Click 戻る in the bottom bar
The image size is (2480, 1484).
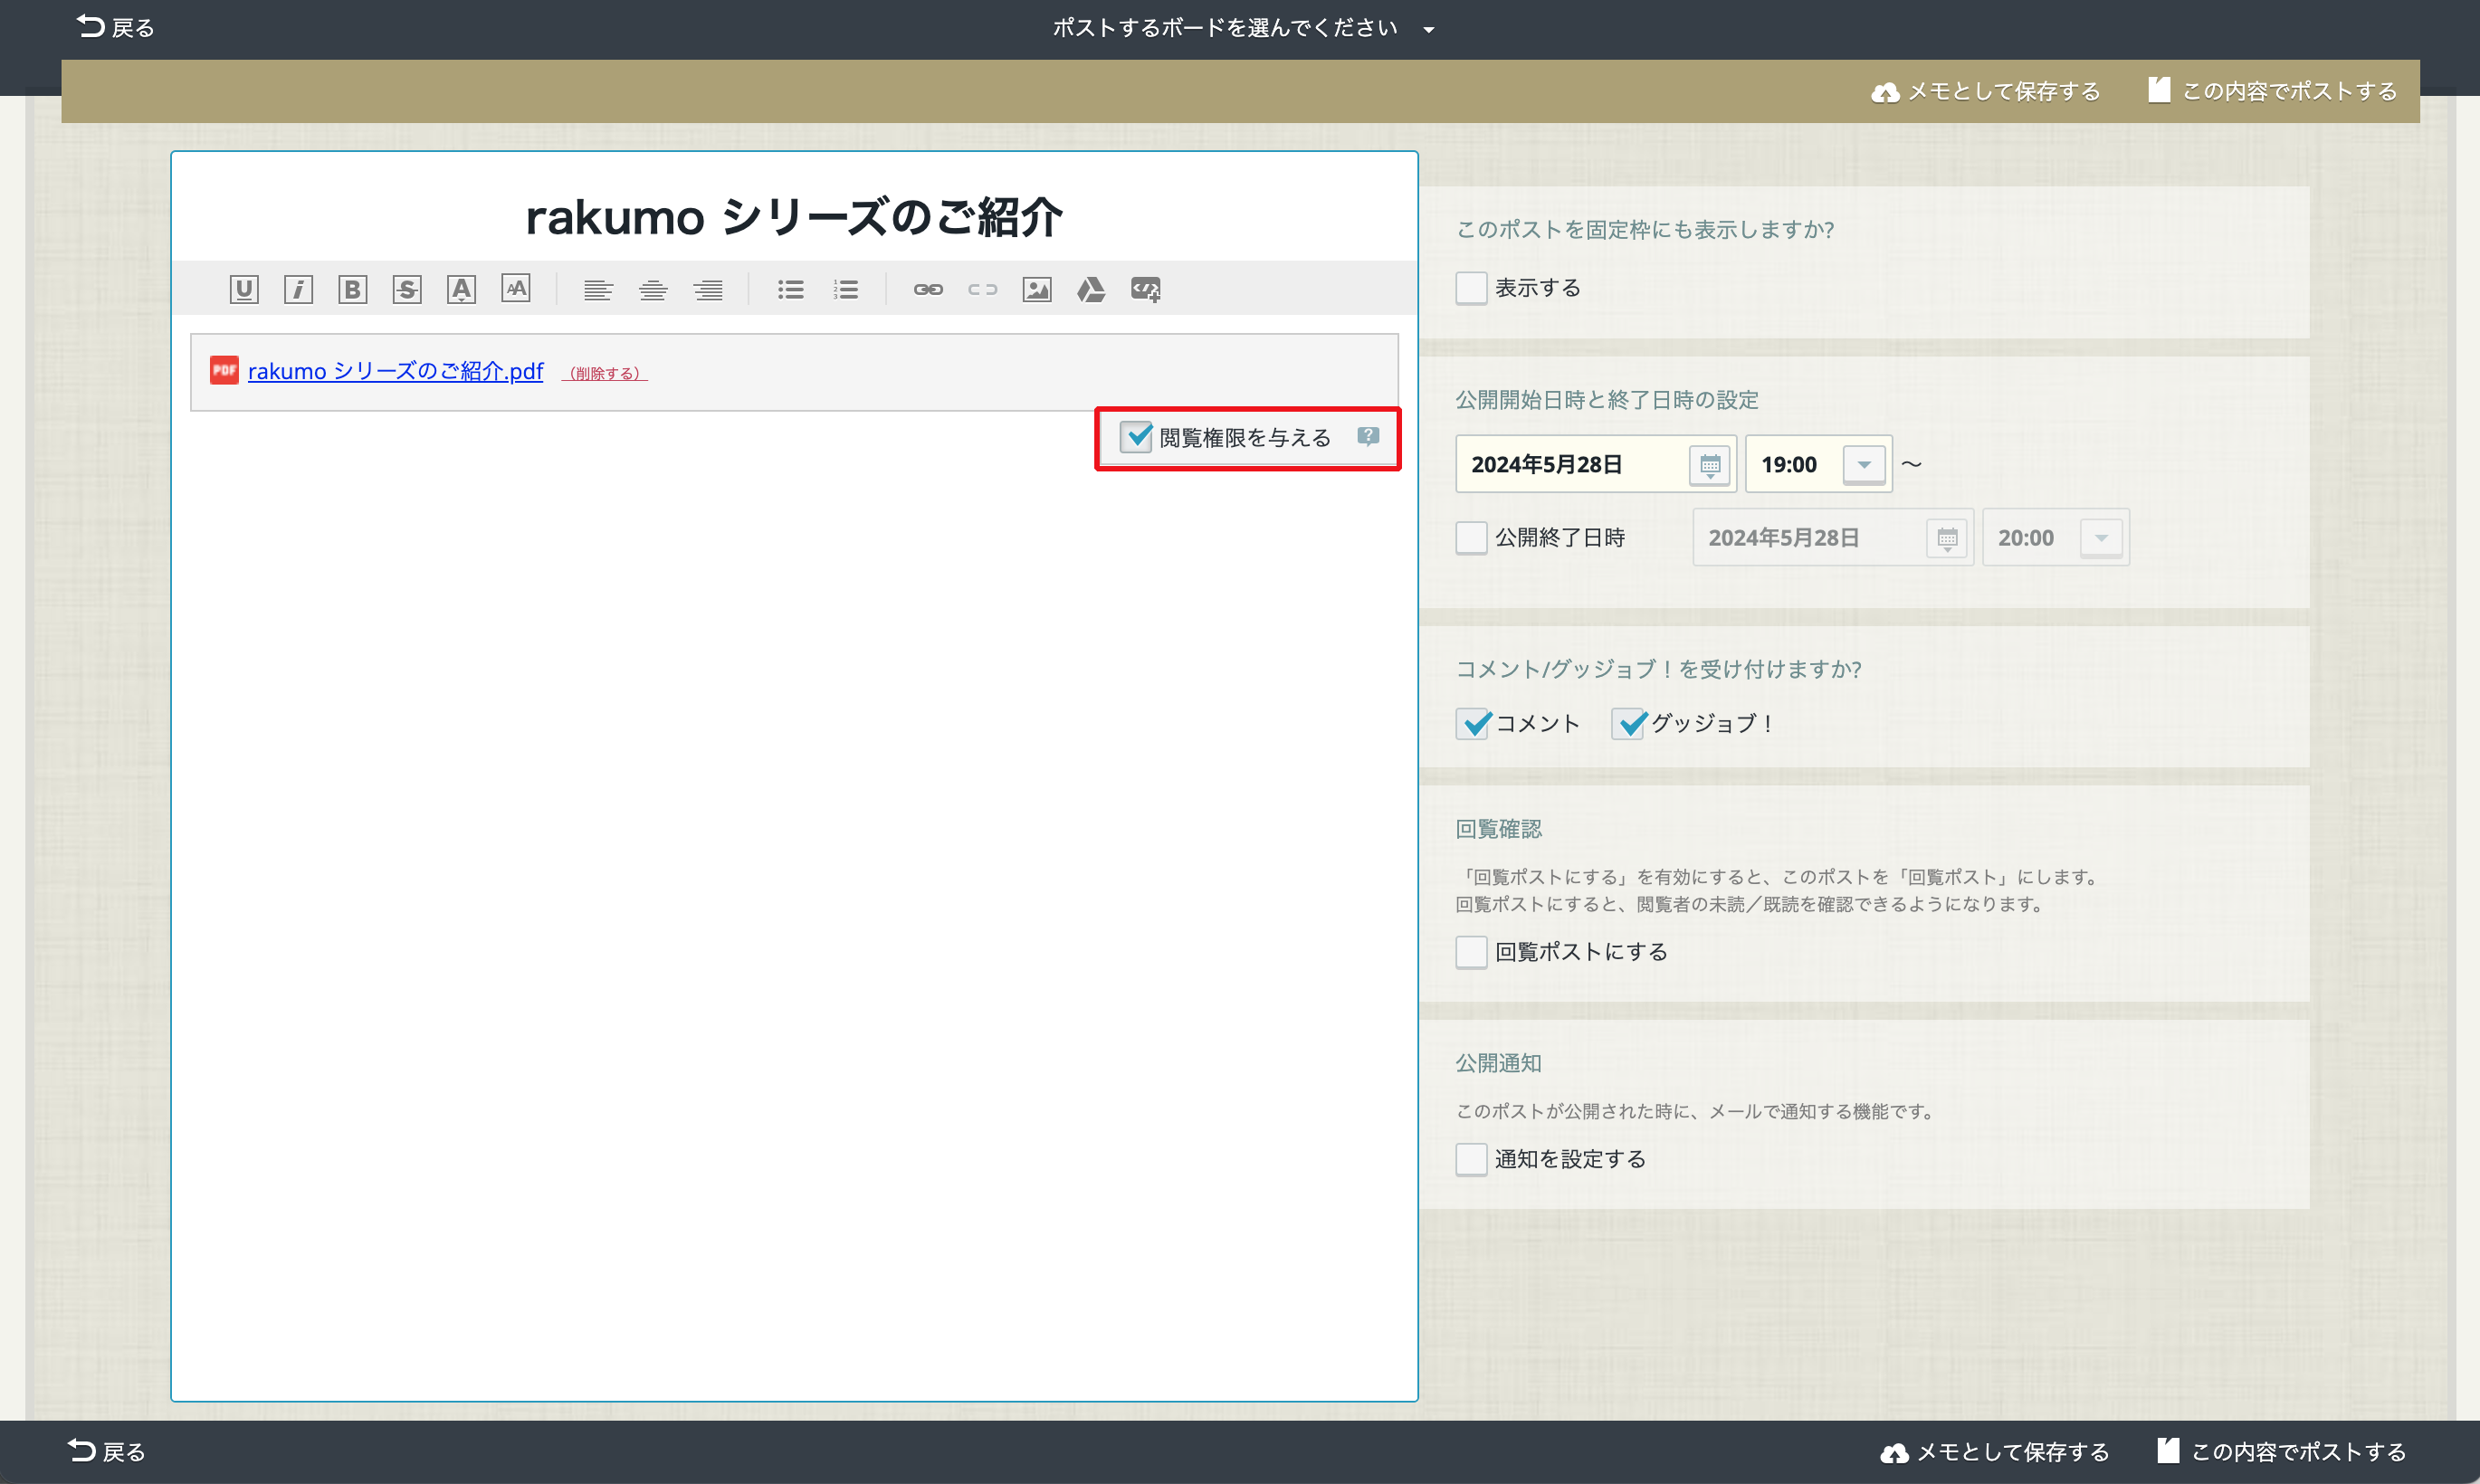coord(107,1451)
